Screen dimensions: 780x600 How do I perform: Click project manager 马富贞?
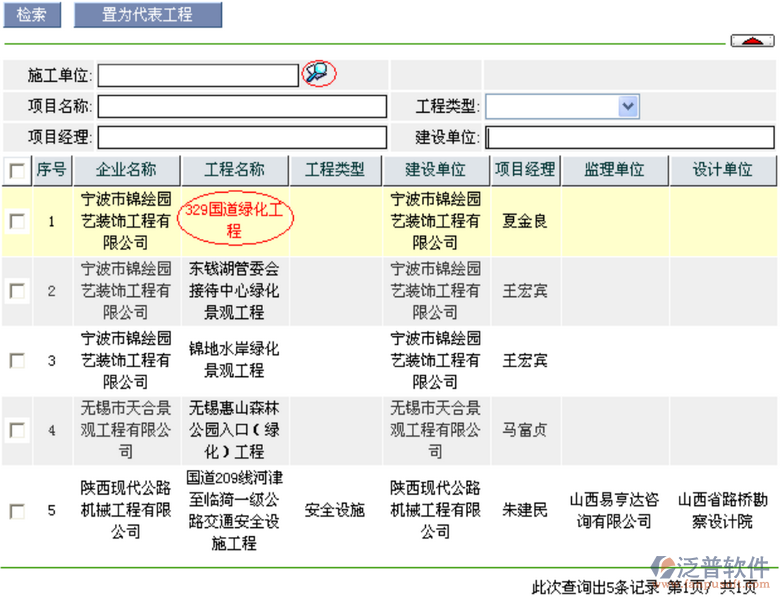pos(525,430)
